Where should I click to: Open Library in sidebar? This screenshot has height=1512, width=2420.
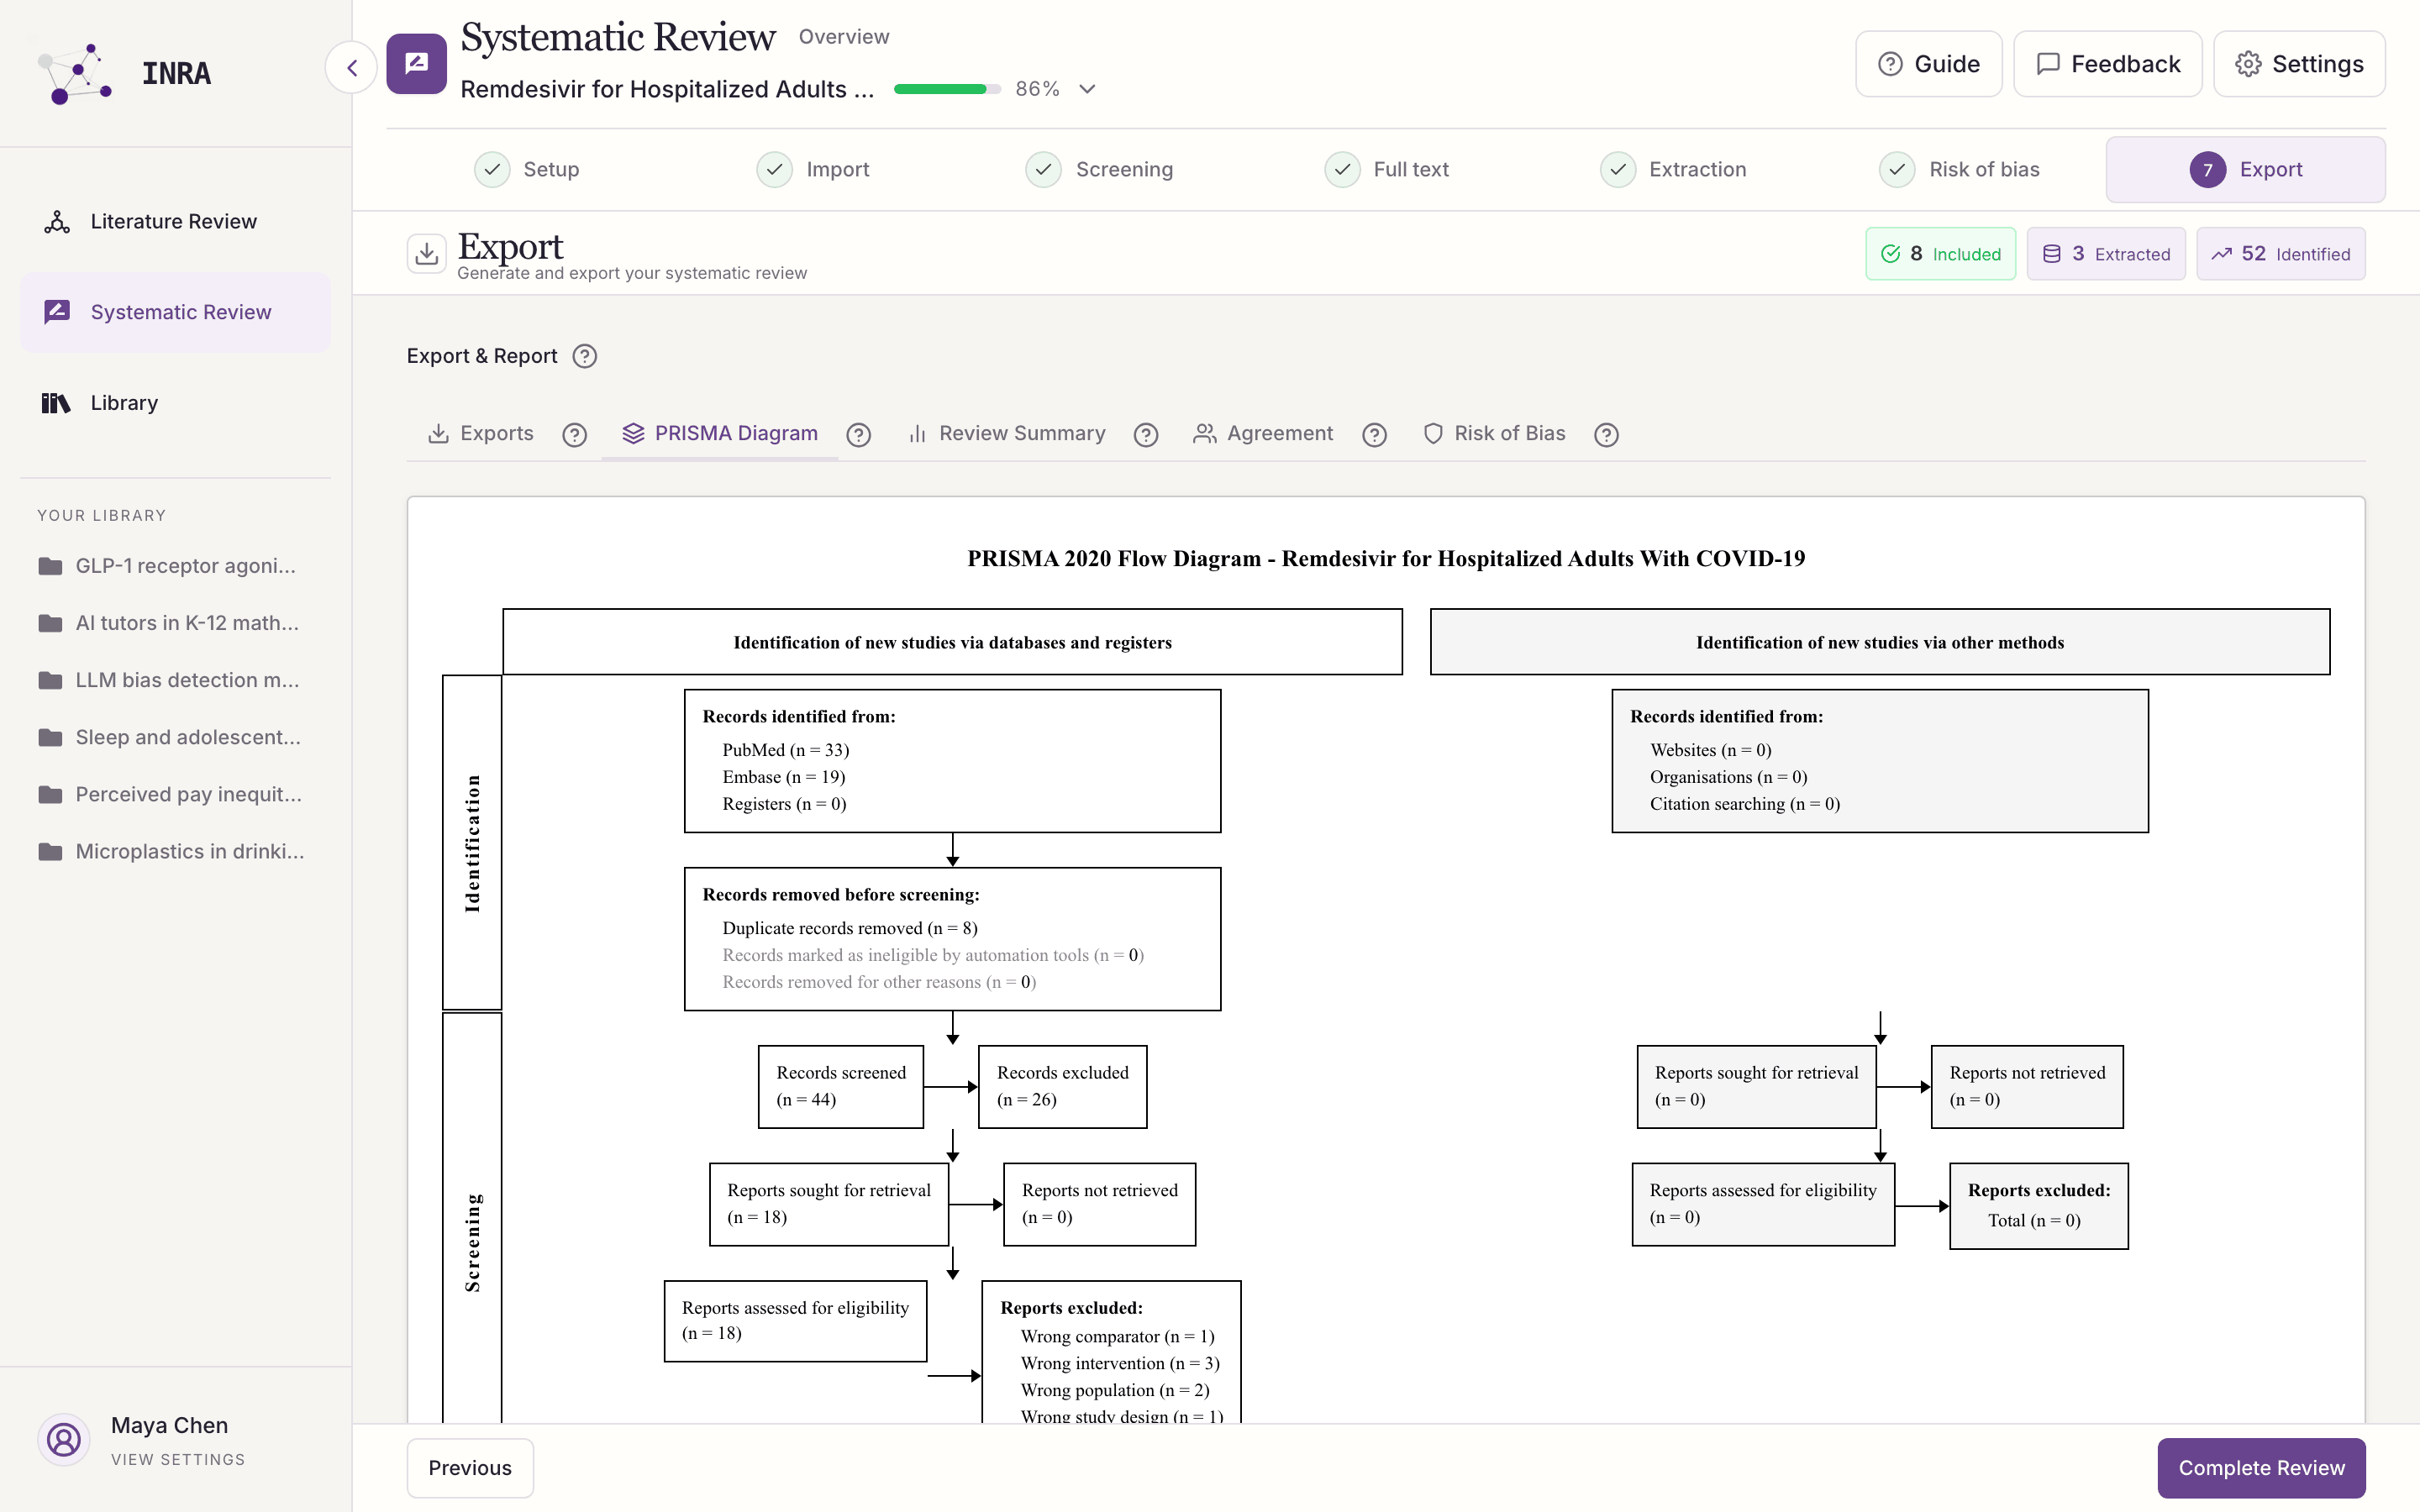175,403
